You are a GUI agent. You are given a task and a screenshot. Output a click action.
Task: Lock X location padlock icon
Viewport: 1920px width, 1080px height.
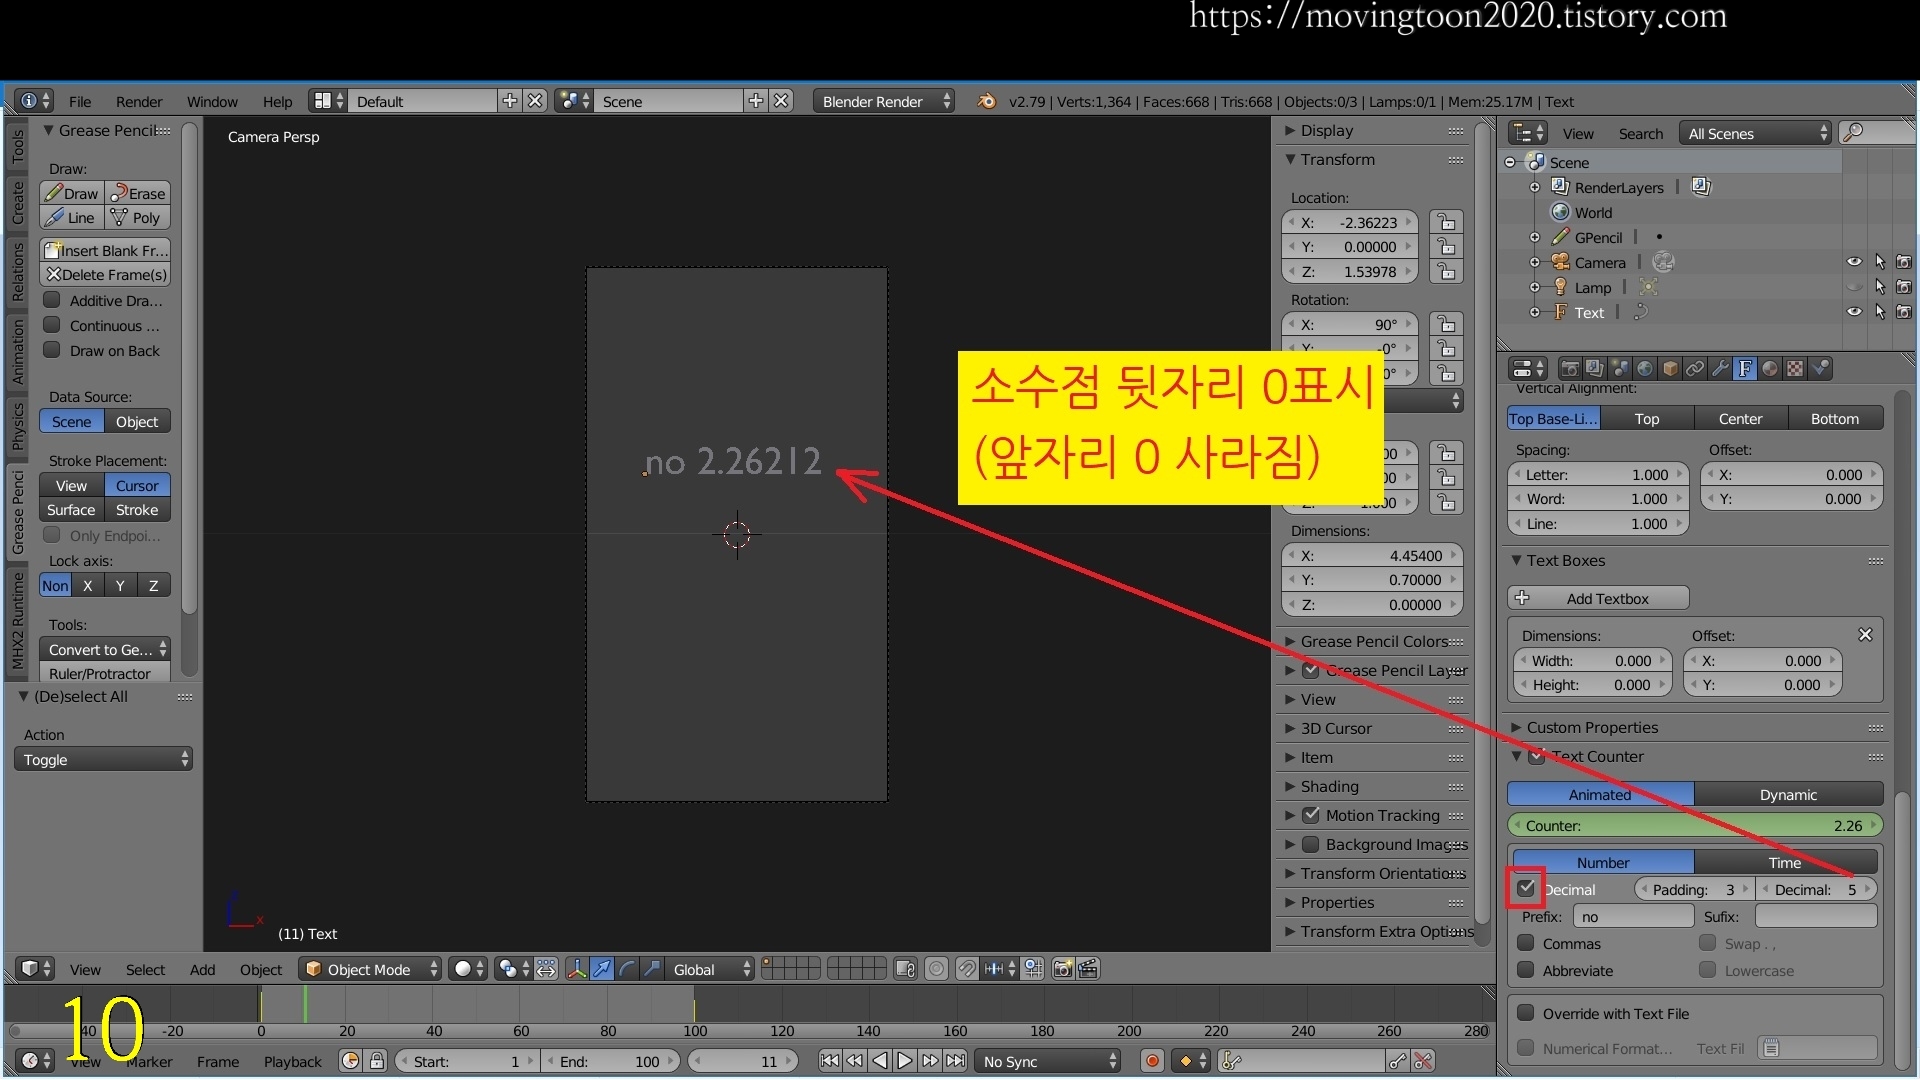click(1447, 222)
